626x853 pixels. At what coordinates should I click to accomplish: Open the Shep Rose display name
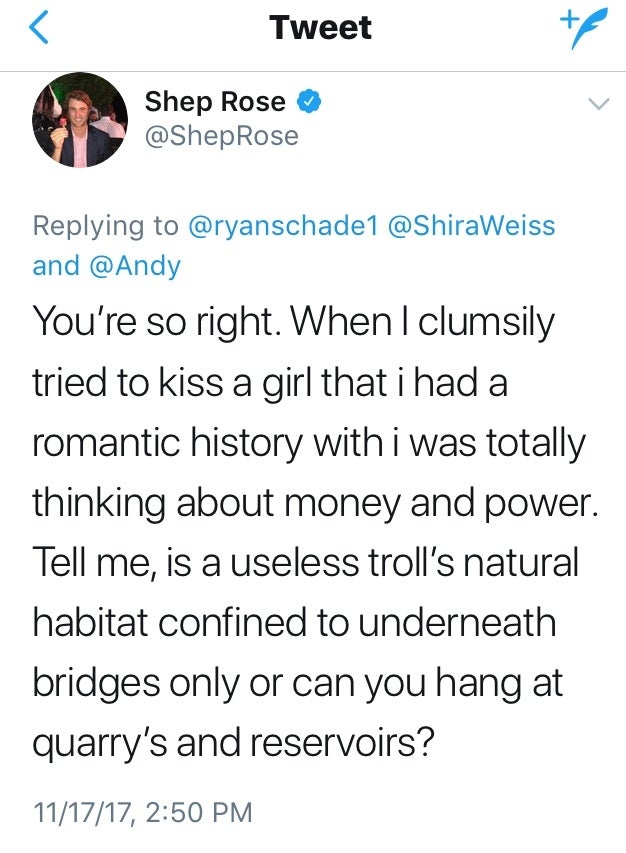pyautogui.click(x=215, y=102)
